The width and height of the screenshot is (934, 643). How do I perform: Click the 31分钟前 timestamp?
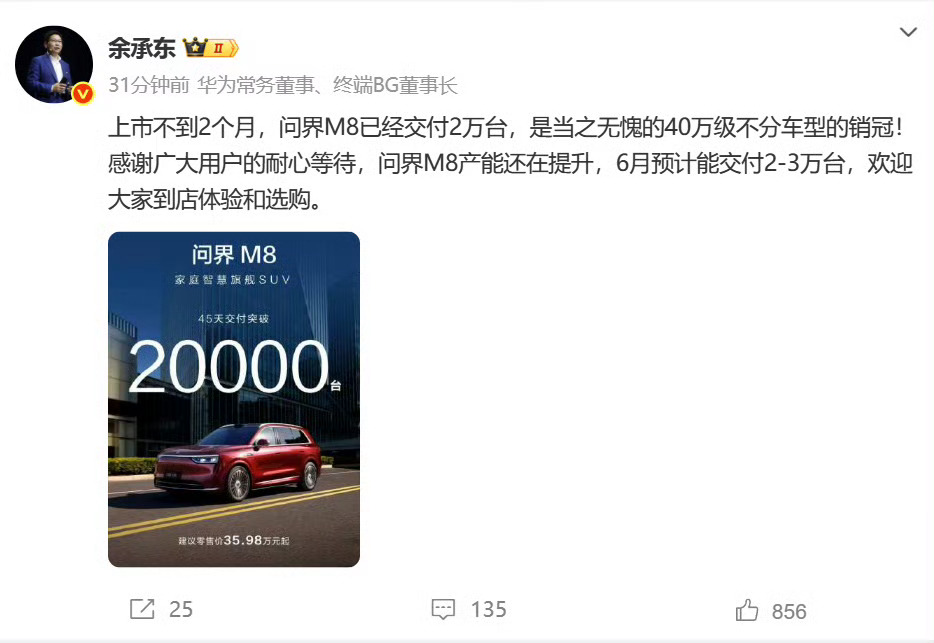[149, 85]
